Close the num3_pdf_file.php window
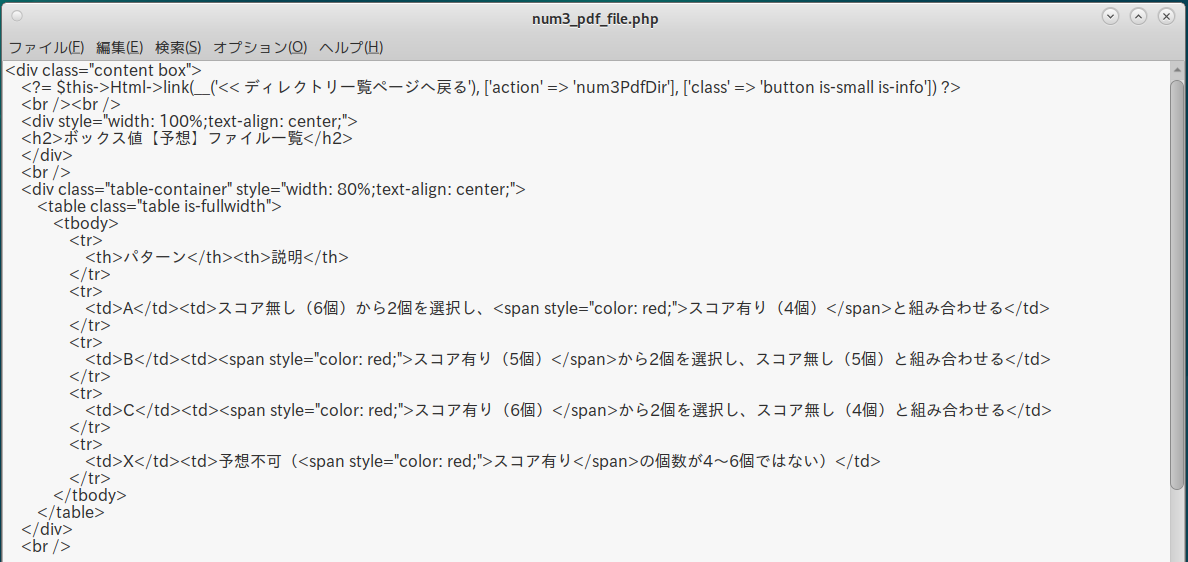Viewport: 1188px width, 562px height. [x=1166, y=16]
